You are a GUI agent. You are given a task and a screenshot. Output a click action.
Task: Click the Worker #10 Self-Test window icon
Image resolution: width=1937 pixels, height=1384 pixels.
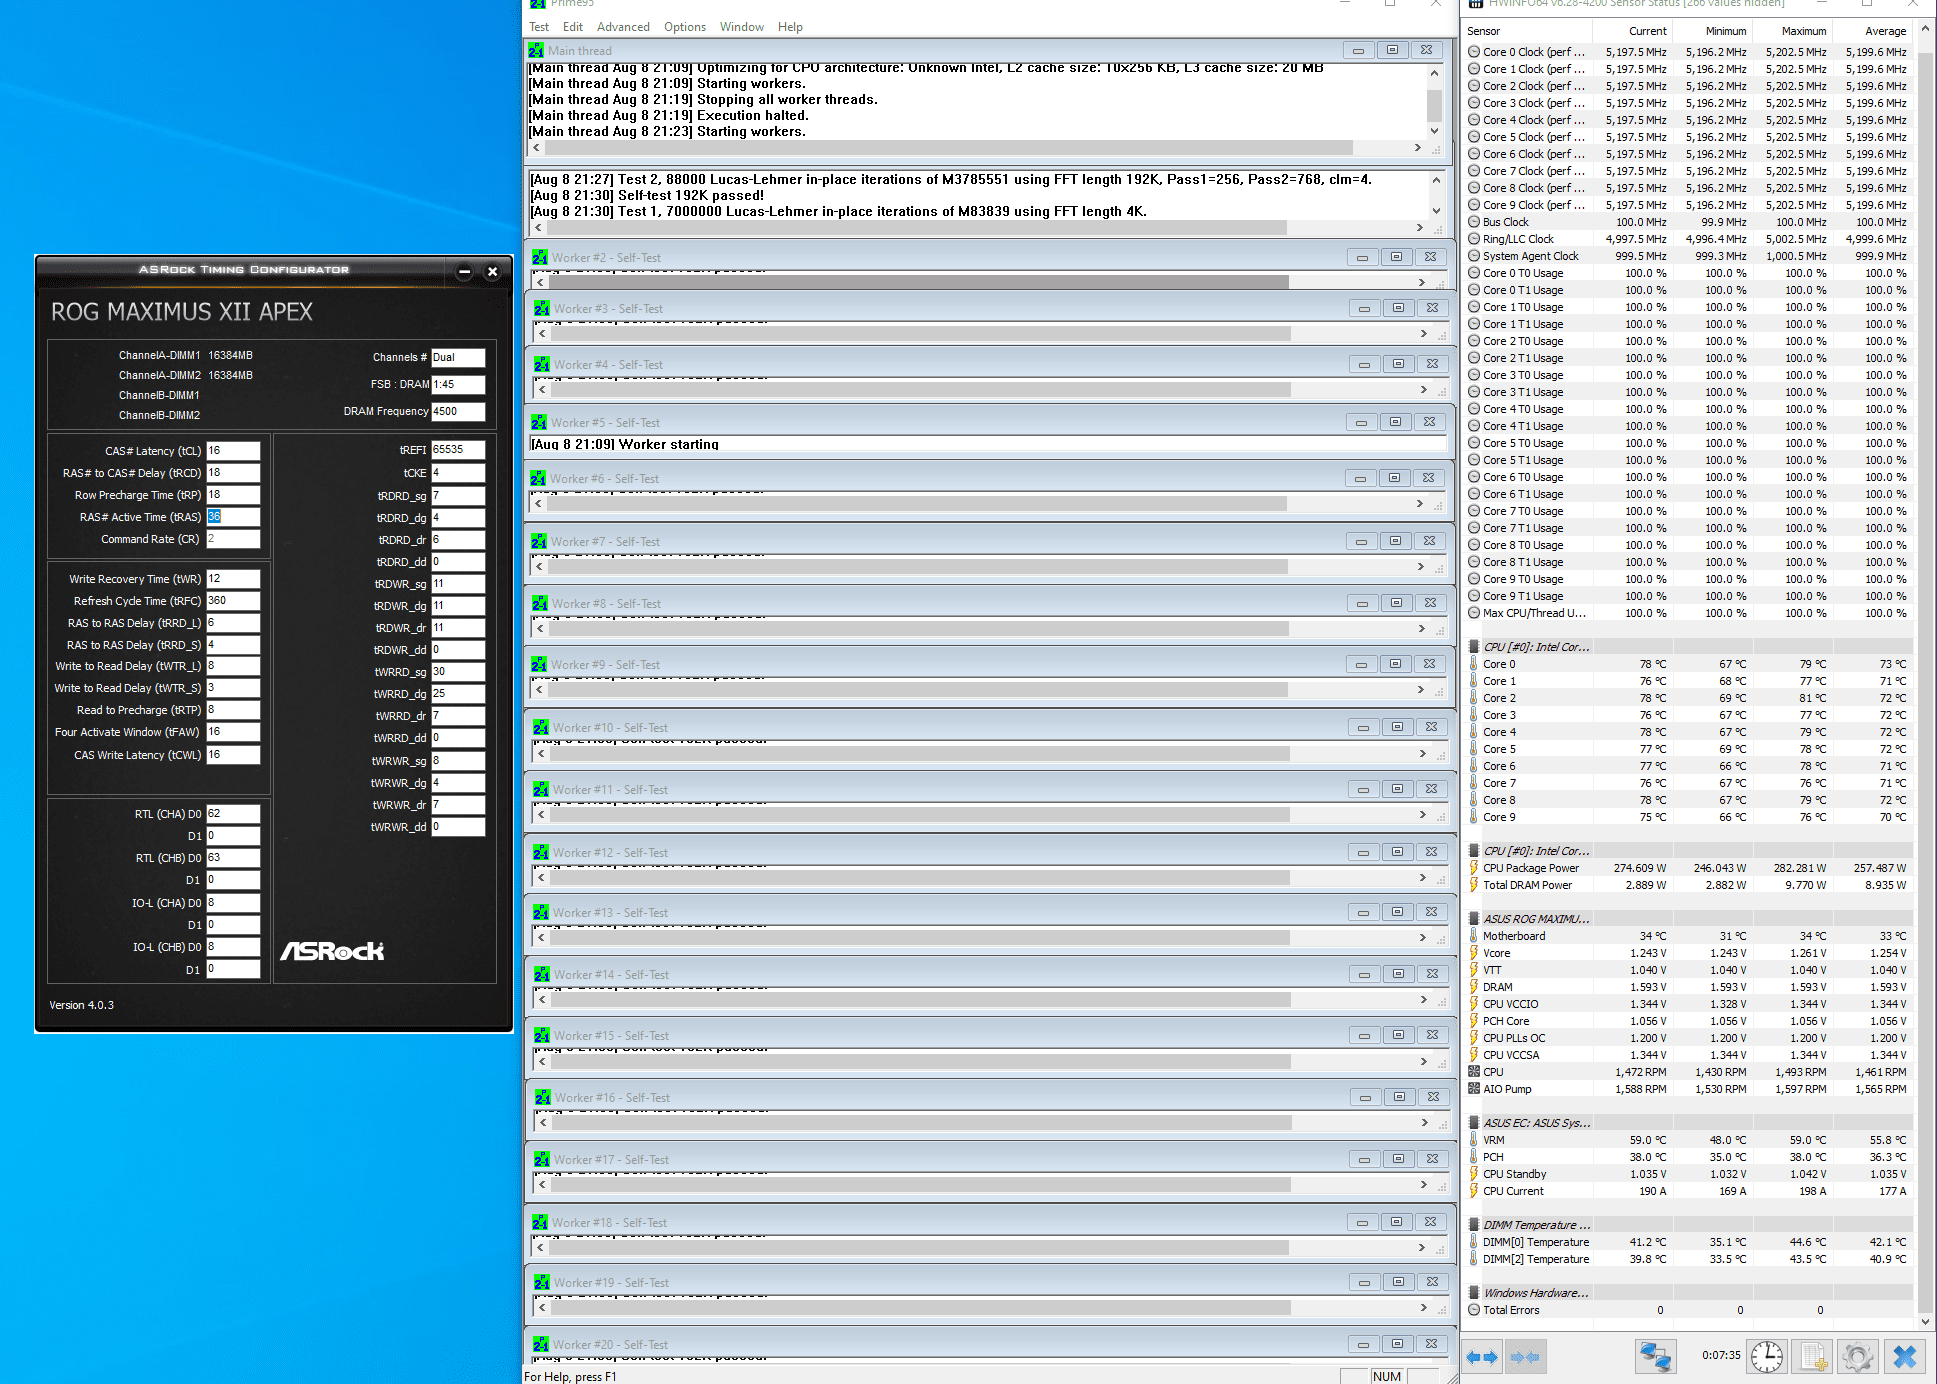541,728
